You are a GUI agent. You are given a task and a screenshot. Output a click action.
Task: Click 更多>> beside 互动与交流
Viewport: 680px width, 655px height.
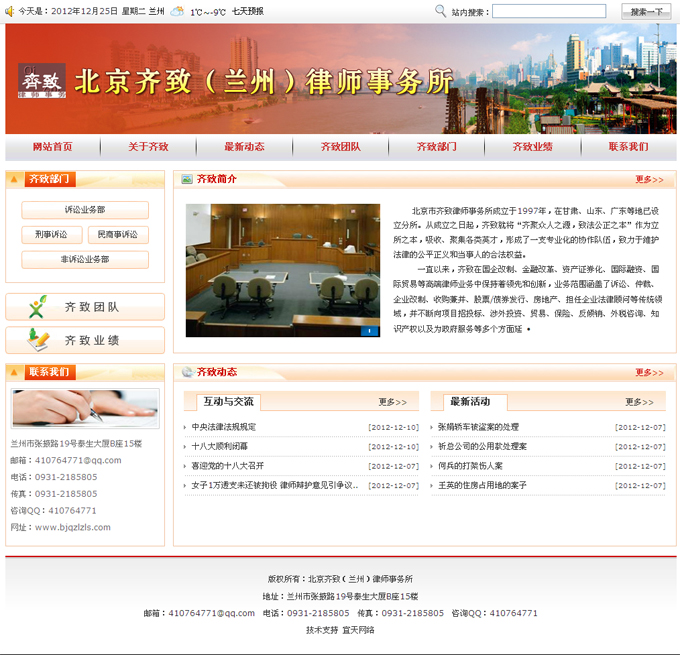392,402
